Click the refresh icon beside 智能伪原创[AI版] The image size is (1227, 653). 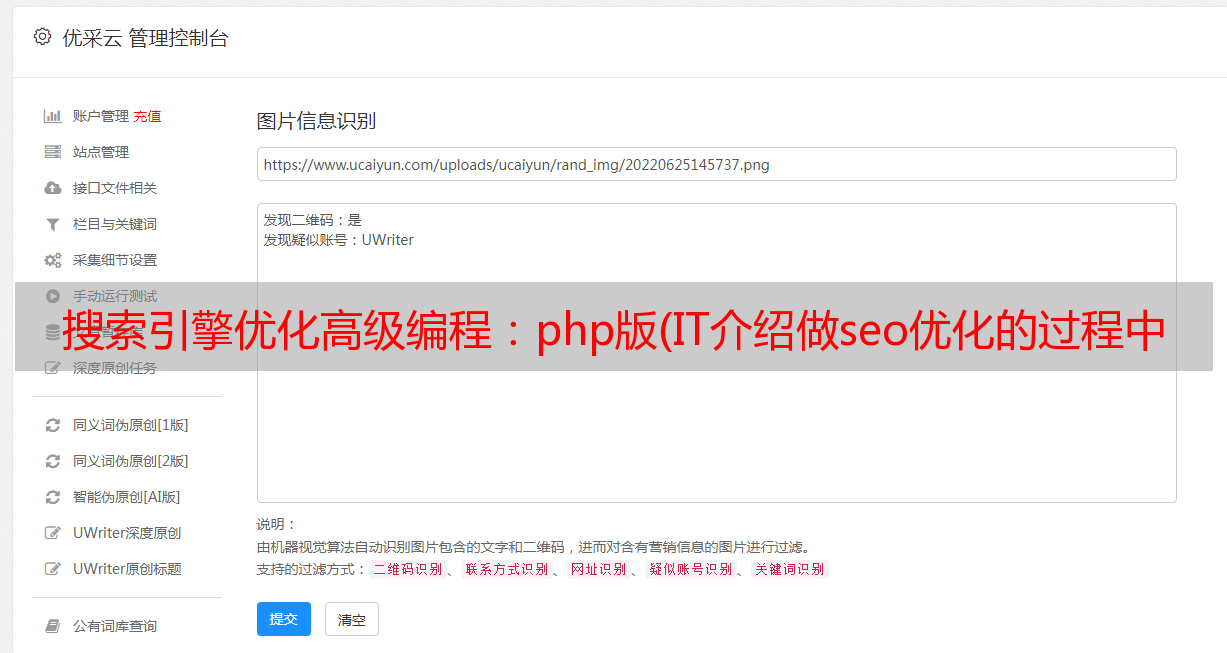[53, 497]
